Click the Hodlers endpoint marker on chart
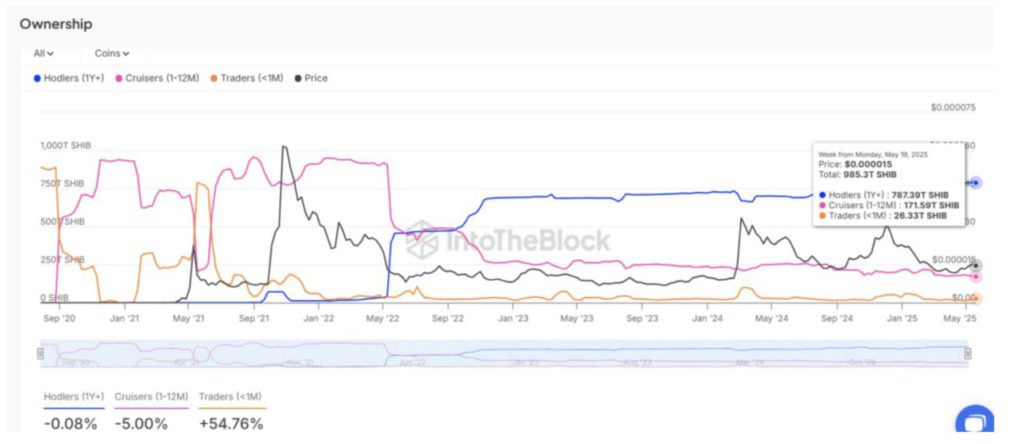 (975, 183)
